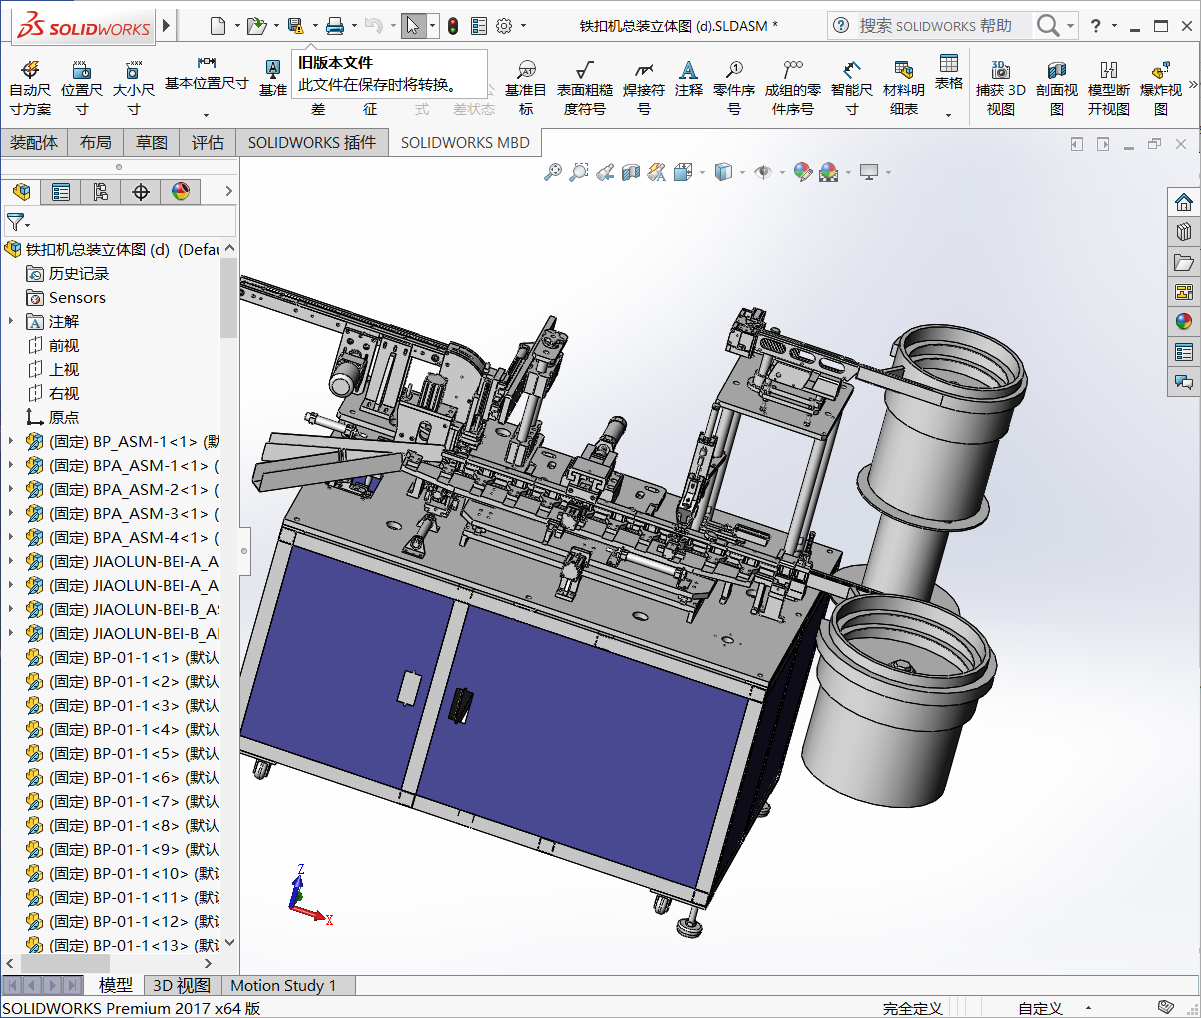Screen dimensions: 1201x1018
Task: Insert a 焊接符号 weld symbol
Action: pos(644,85)
